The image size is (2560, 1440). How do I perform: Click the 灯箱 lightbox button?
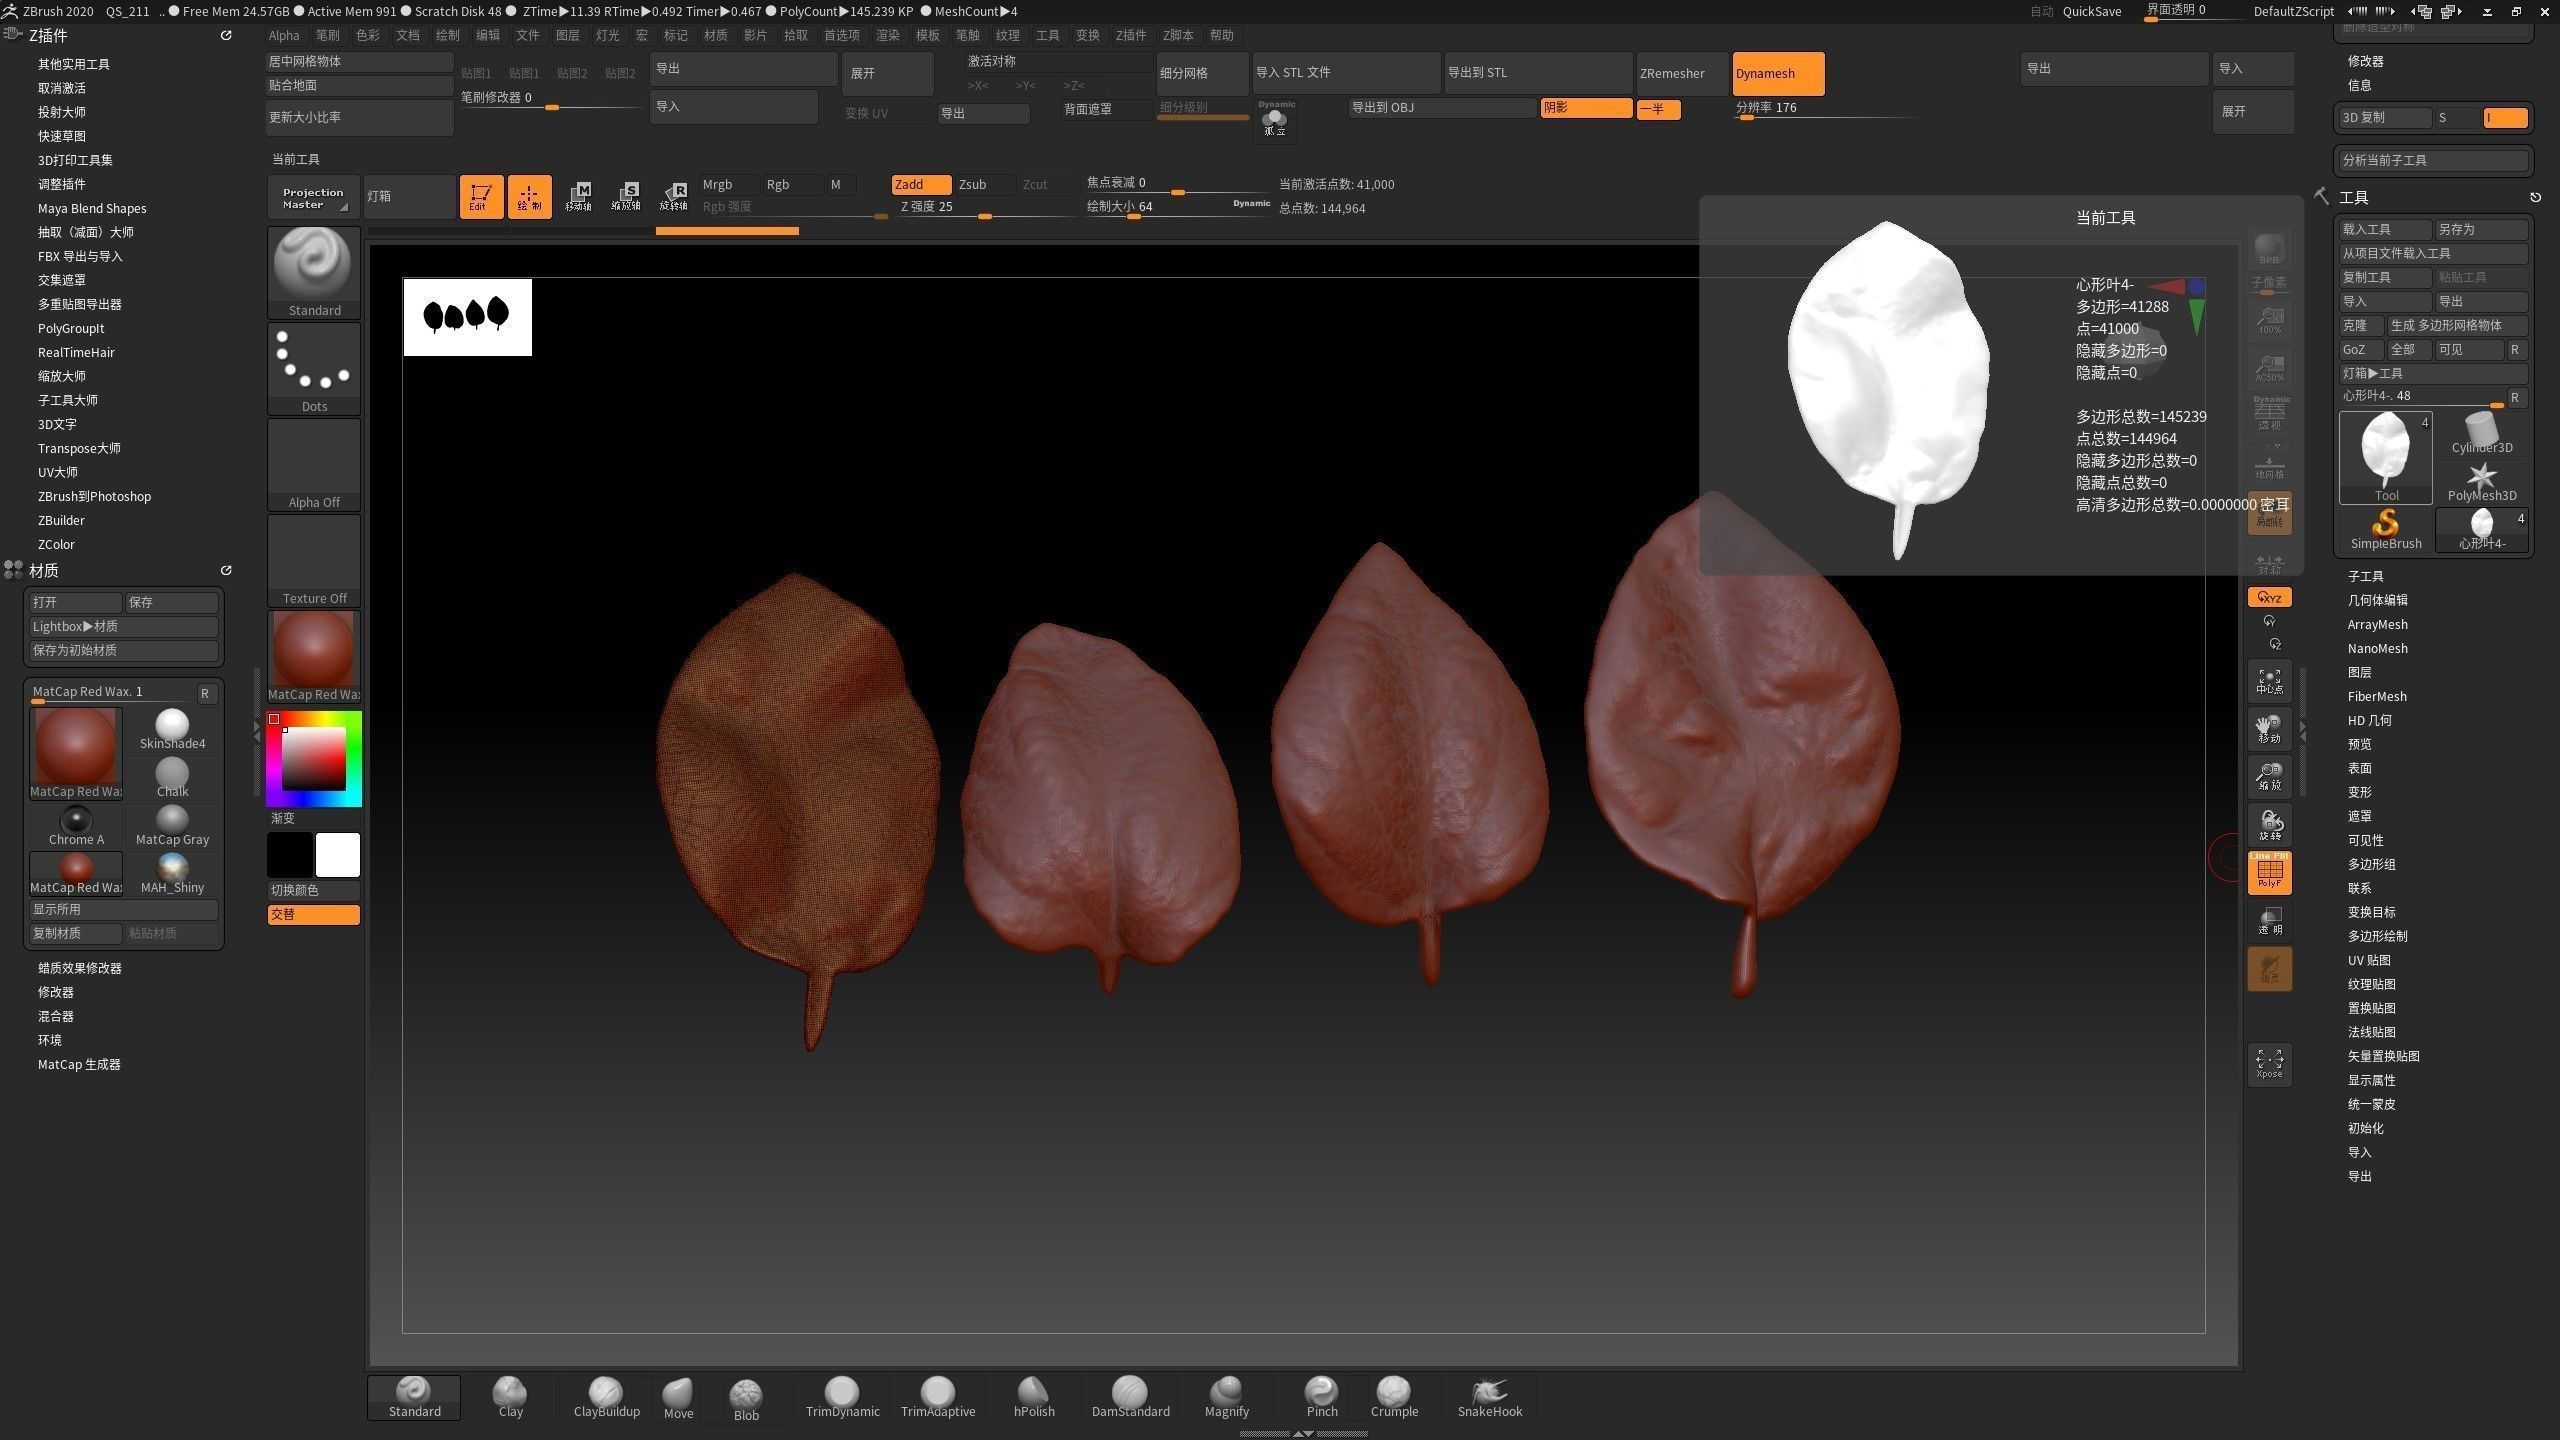(x=409, y=196)
